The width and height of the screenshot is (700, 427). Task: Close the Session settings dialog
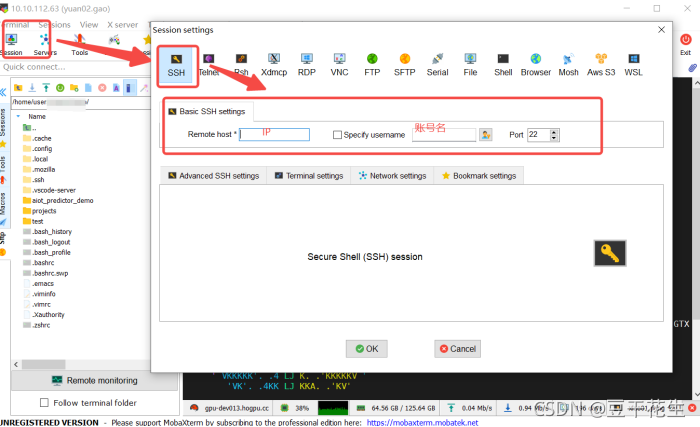coord(661,29)
